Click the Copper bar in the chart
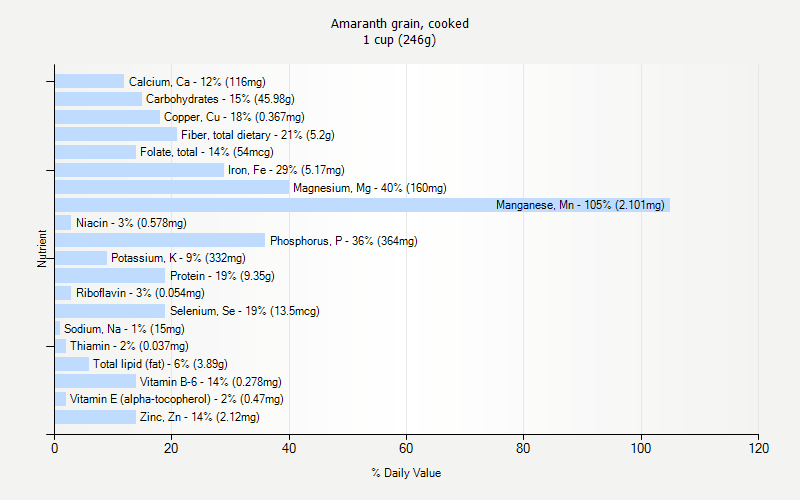Viewport: 800px width, 500px height. coord(108,117)
